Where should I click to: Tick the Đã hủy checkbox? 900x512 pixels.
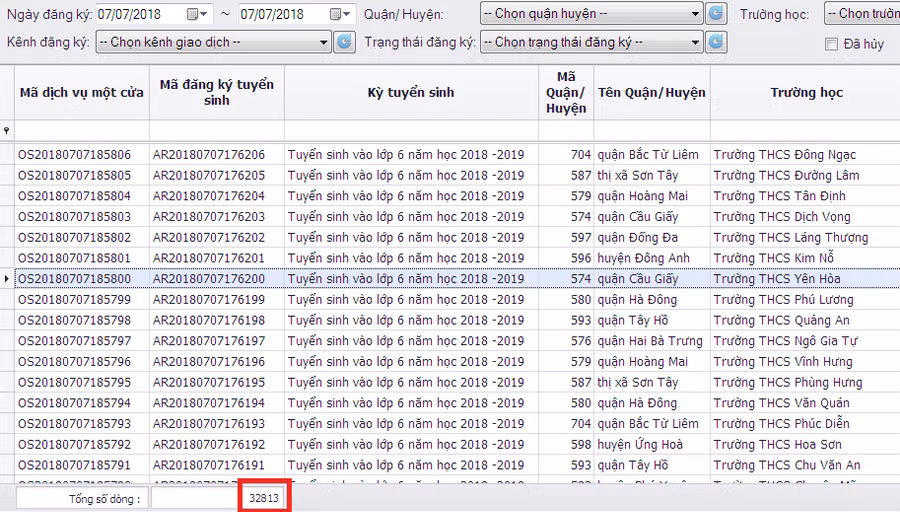(x=831, y=43)
